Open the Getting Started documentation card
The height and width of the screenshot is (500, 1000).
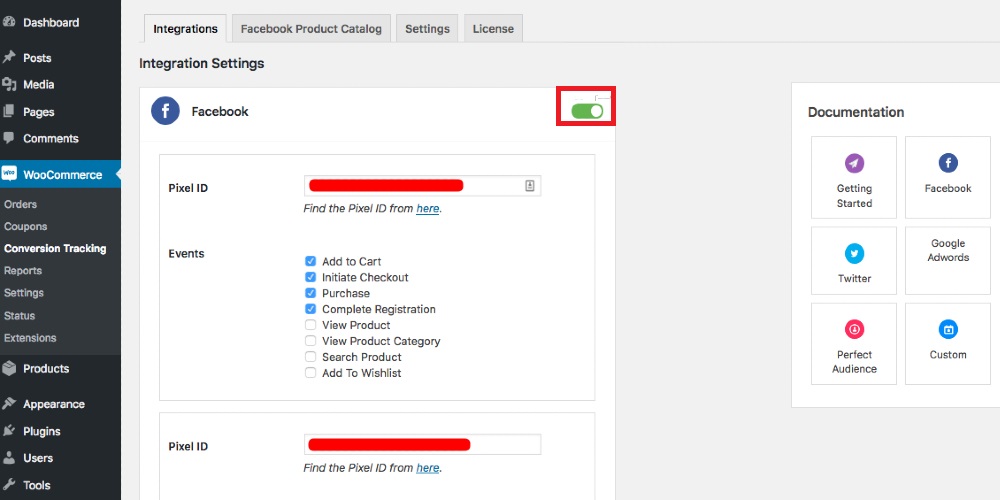[854, 177]
